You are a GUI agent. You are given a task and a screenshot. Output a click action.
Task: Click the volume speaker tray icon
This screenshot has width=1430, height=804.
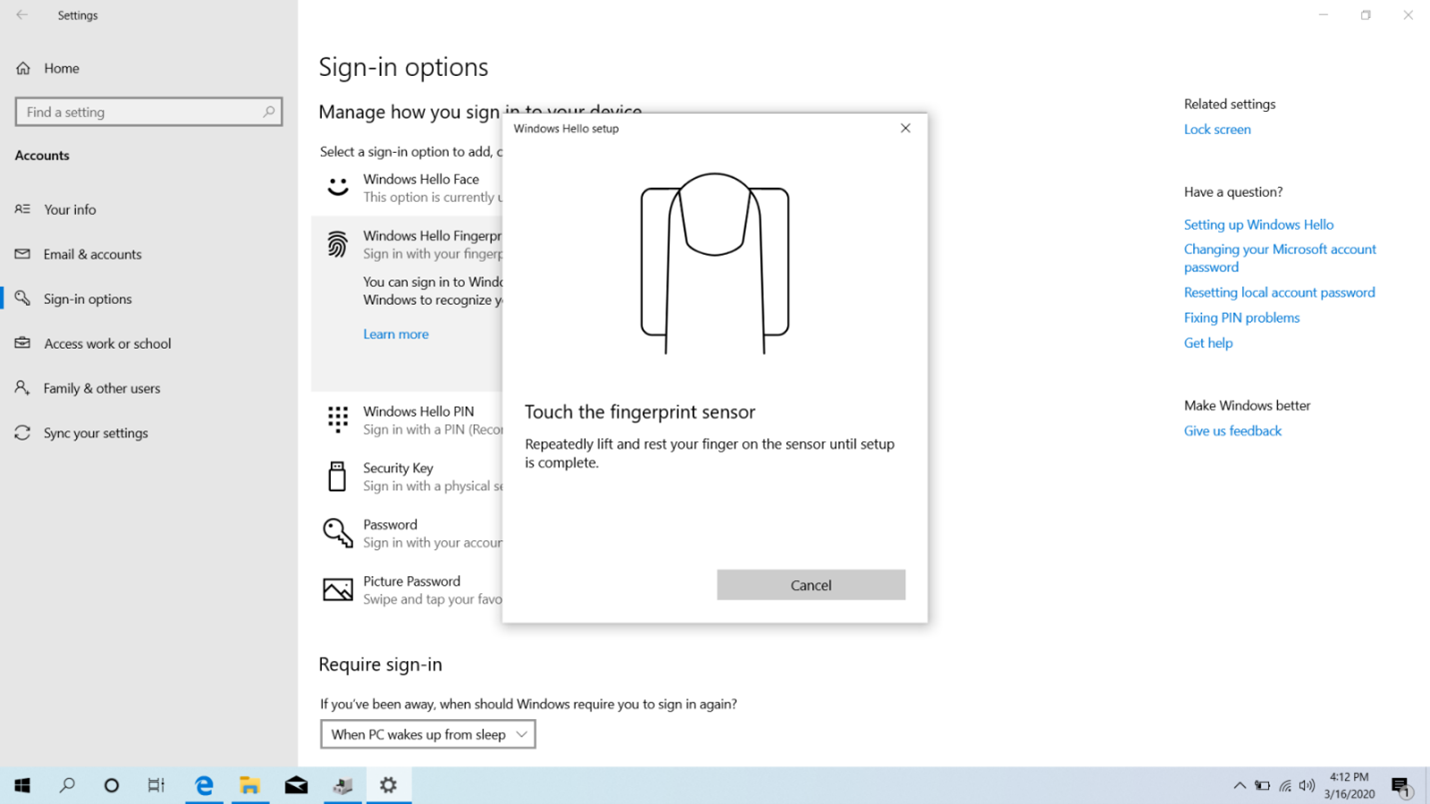pyautogui.click(x=1307, y=786)
